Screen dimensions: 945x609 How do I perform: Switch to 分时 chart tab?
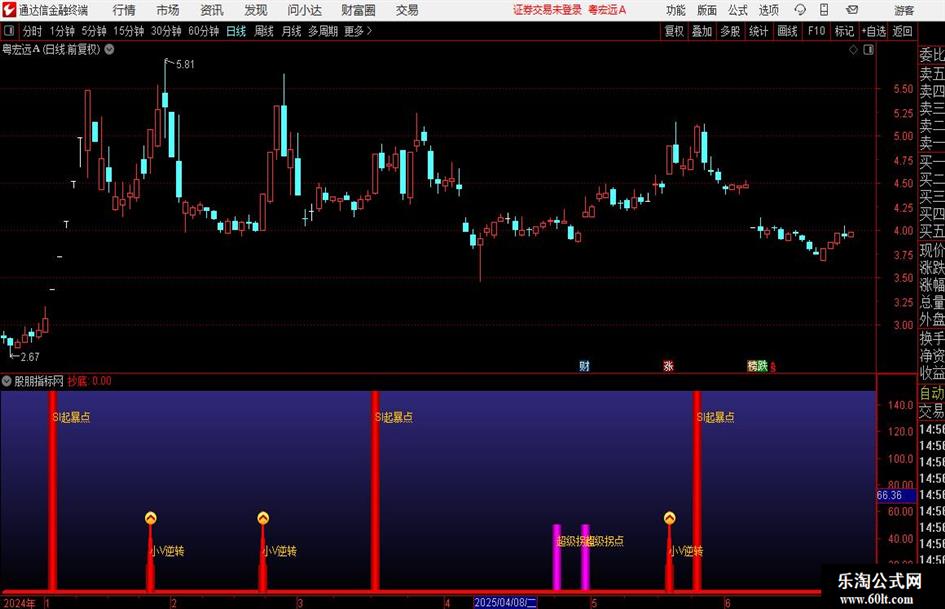(x=32, y=31)
